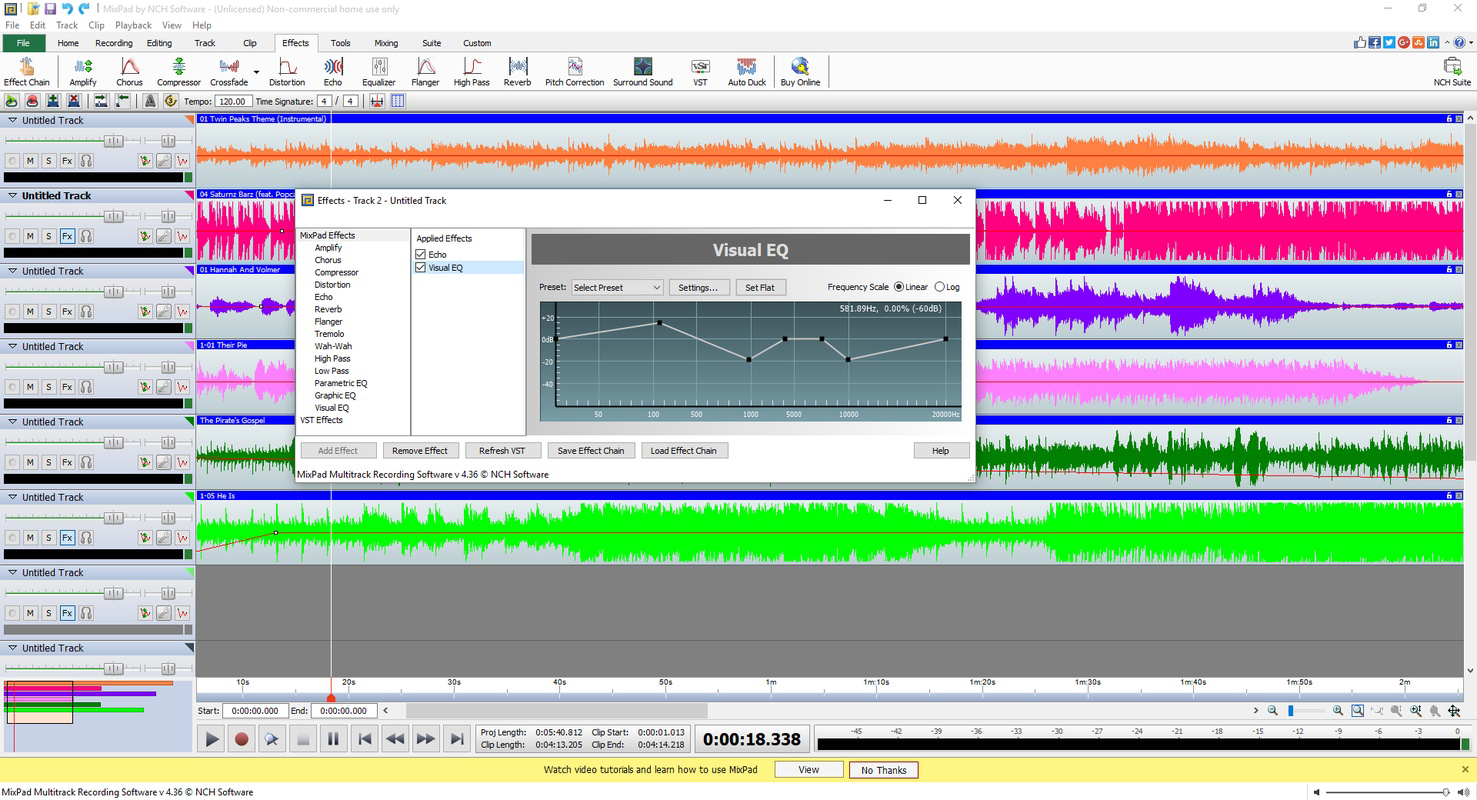The height and width of the screenshot is (800, 1477).
Task: Collapse the second bold Untitled Track header
Action: [13, 196]
